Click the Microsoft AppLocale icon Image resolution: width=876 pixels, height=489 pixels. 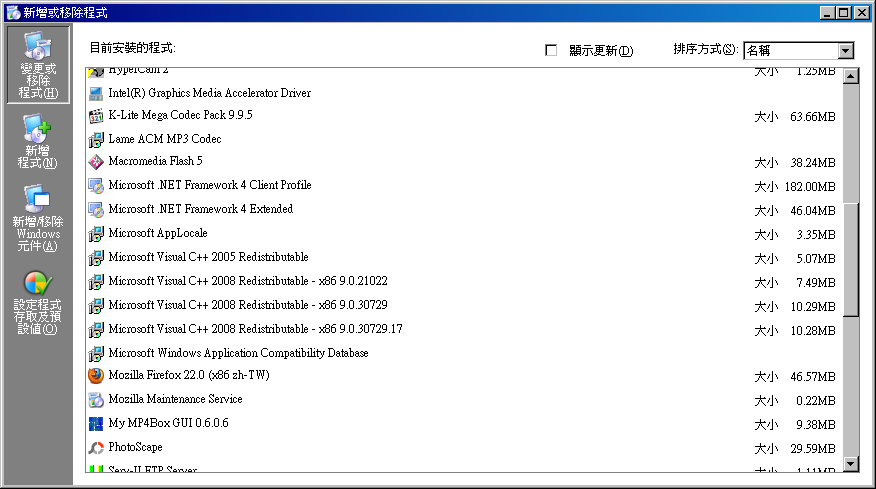[96, 234]
